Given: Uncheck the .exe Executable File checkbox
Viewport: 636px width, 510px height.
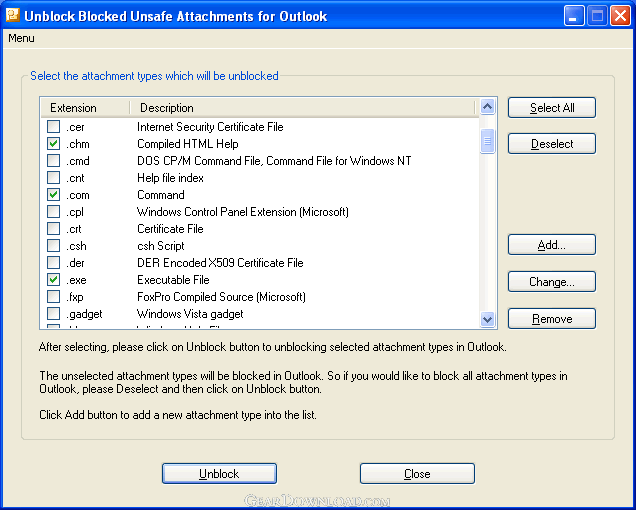Looking at the screenshot, I should point(54,280).
